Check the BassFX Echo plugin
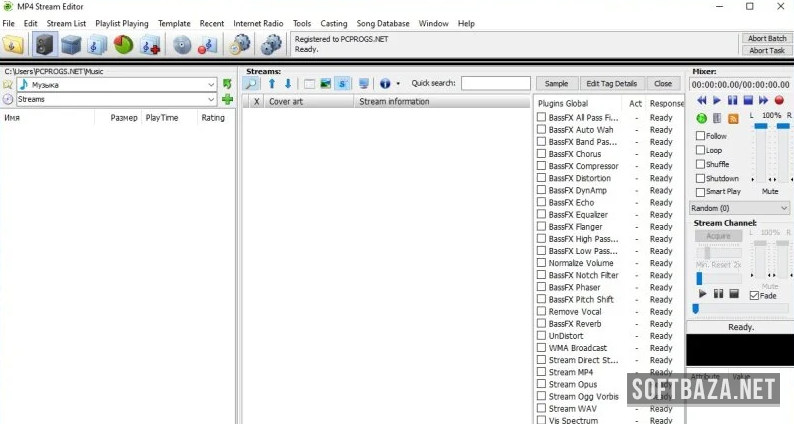The height and width of the screenshot is (424, 794). click(x=541, y=203)
